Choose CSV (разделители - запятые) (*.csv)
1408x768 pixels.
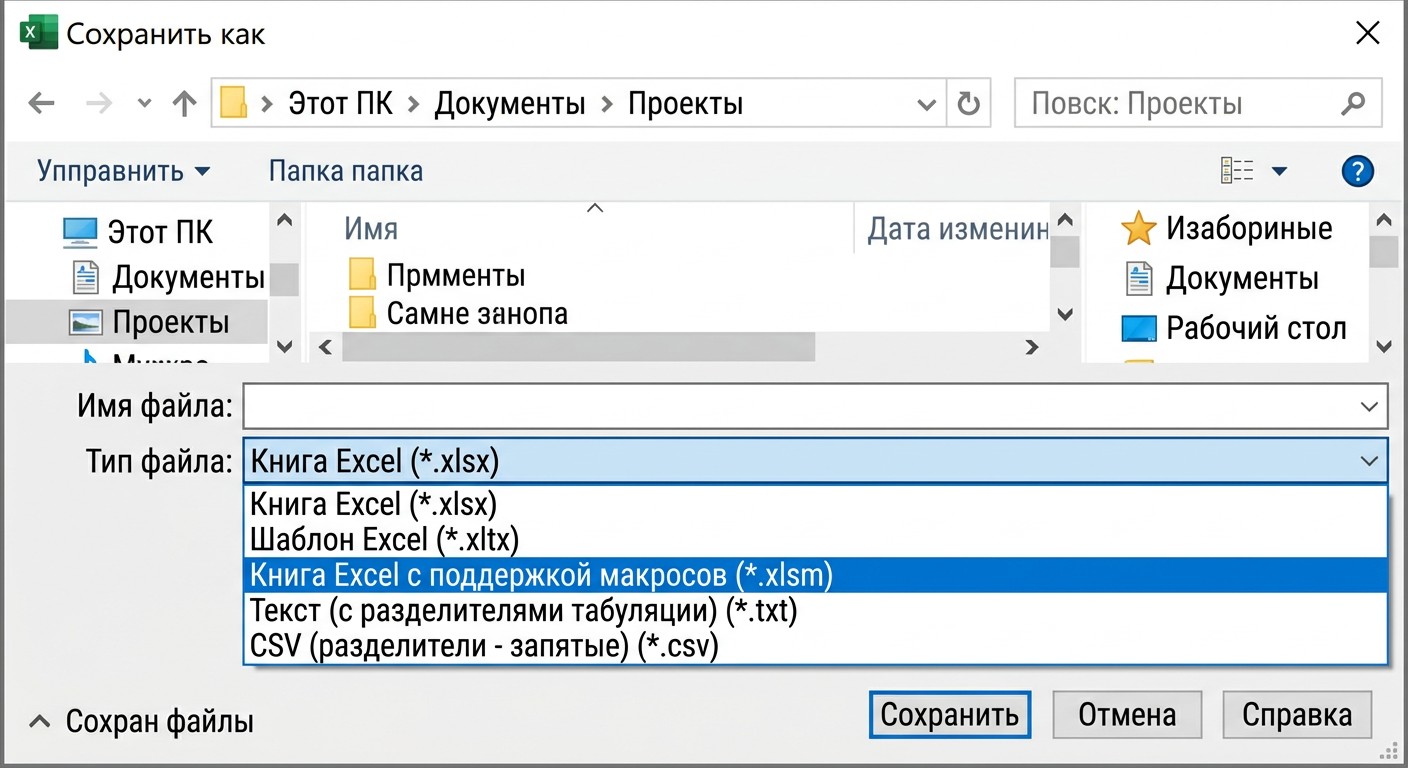pyautogui.click(x=815, y=646)
